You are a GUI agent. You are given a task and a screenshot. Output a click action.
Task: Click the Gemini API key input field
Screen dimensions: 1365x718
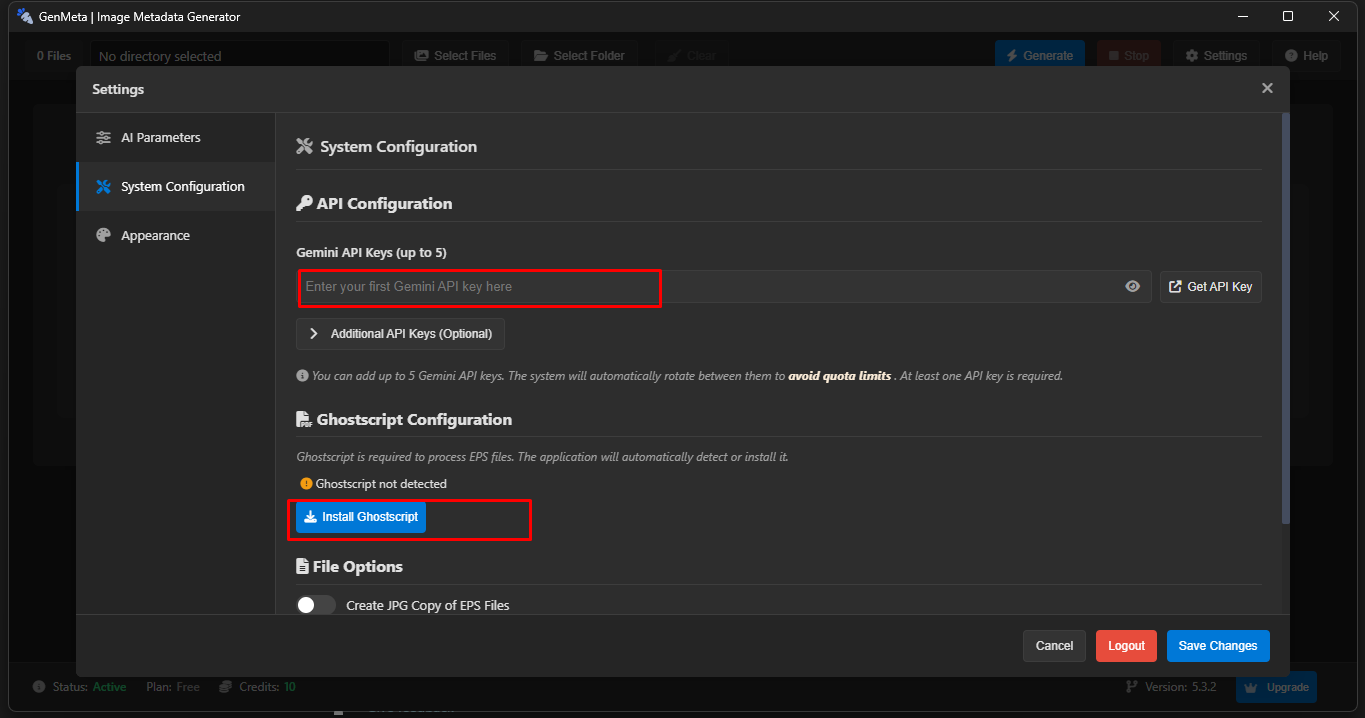tap(479, 288)
